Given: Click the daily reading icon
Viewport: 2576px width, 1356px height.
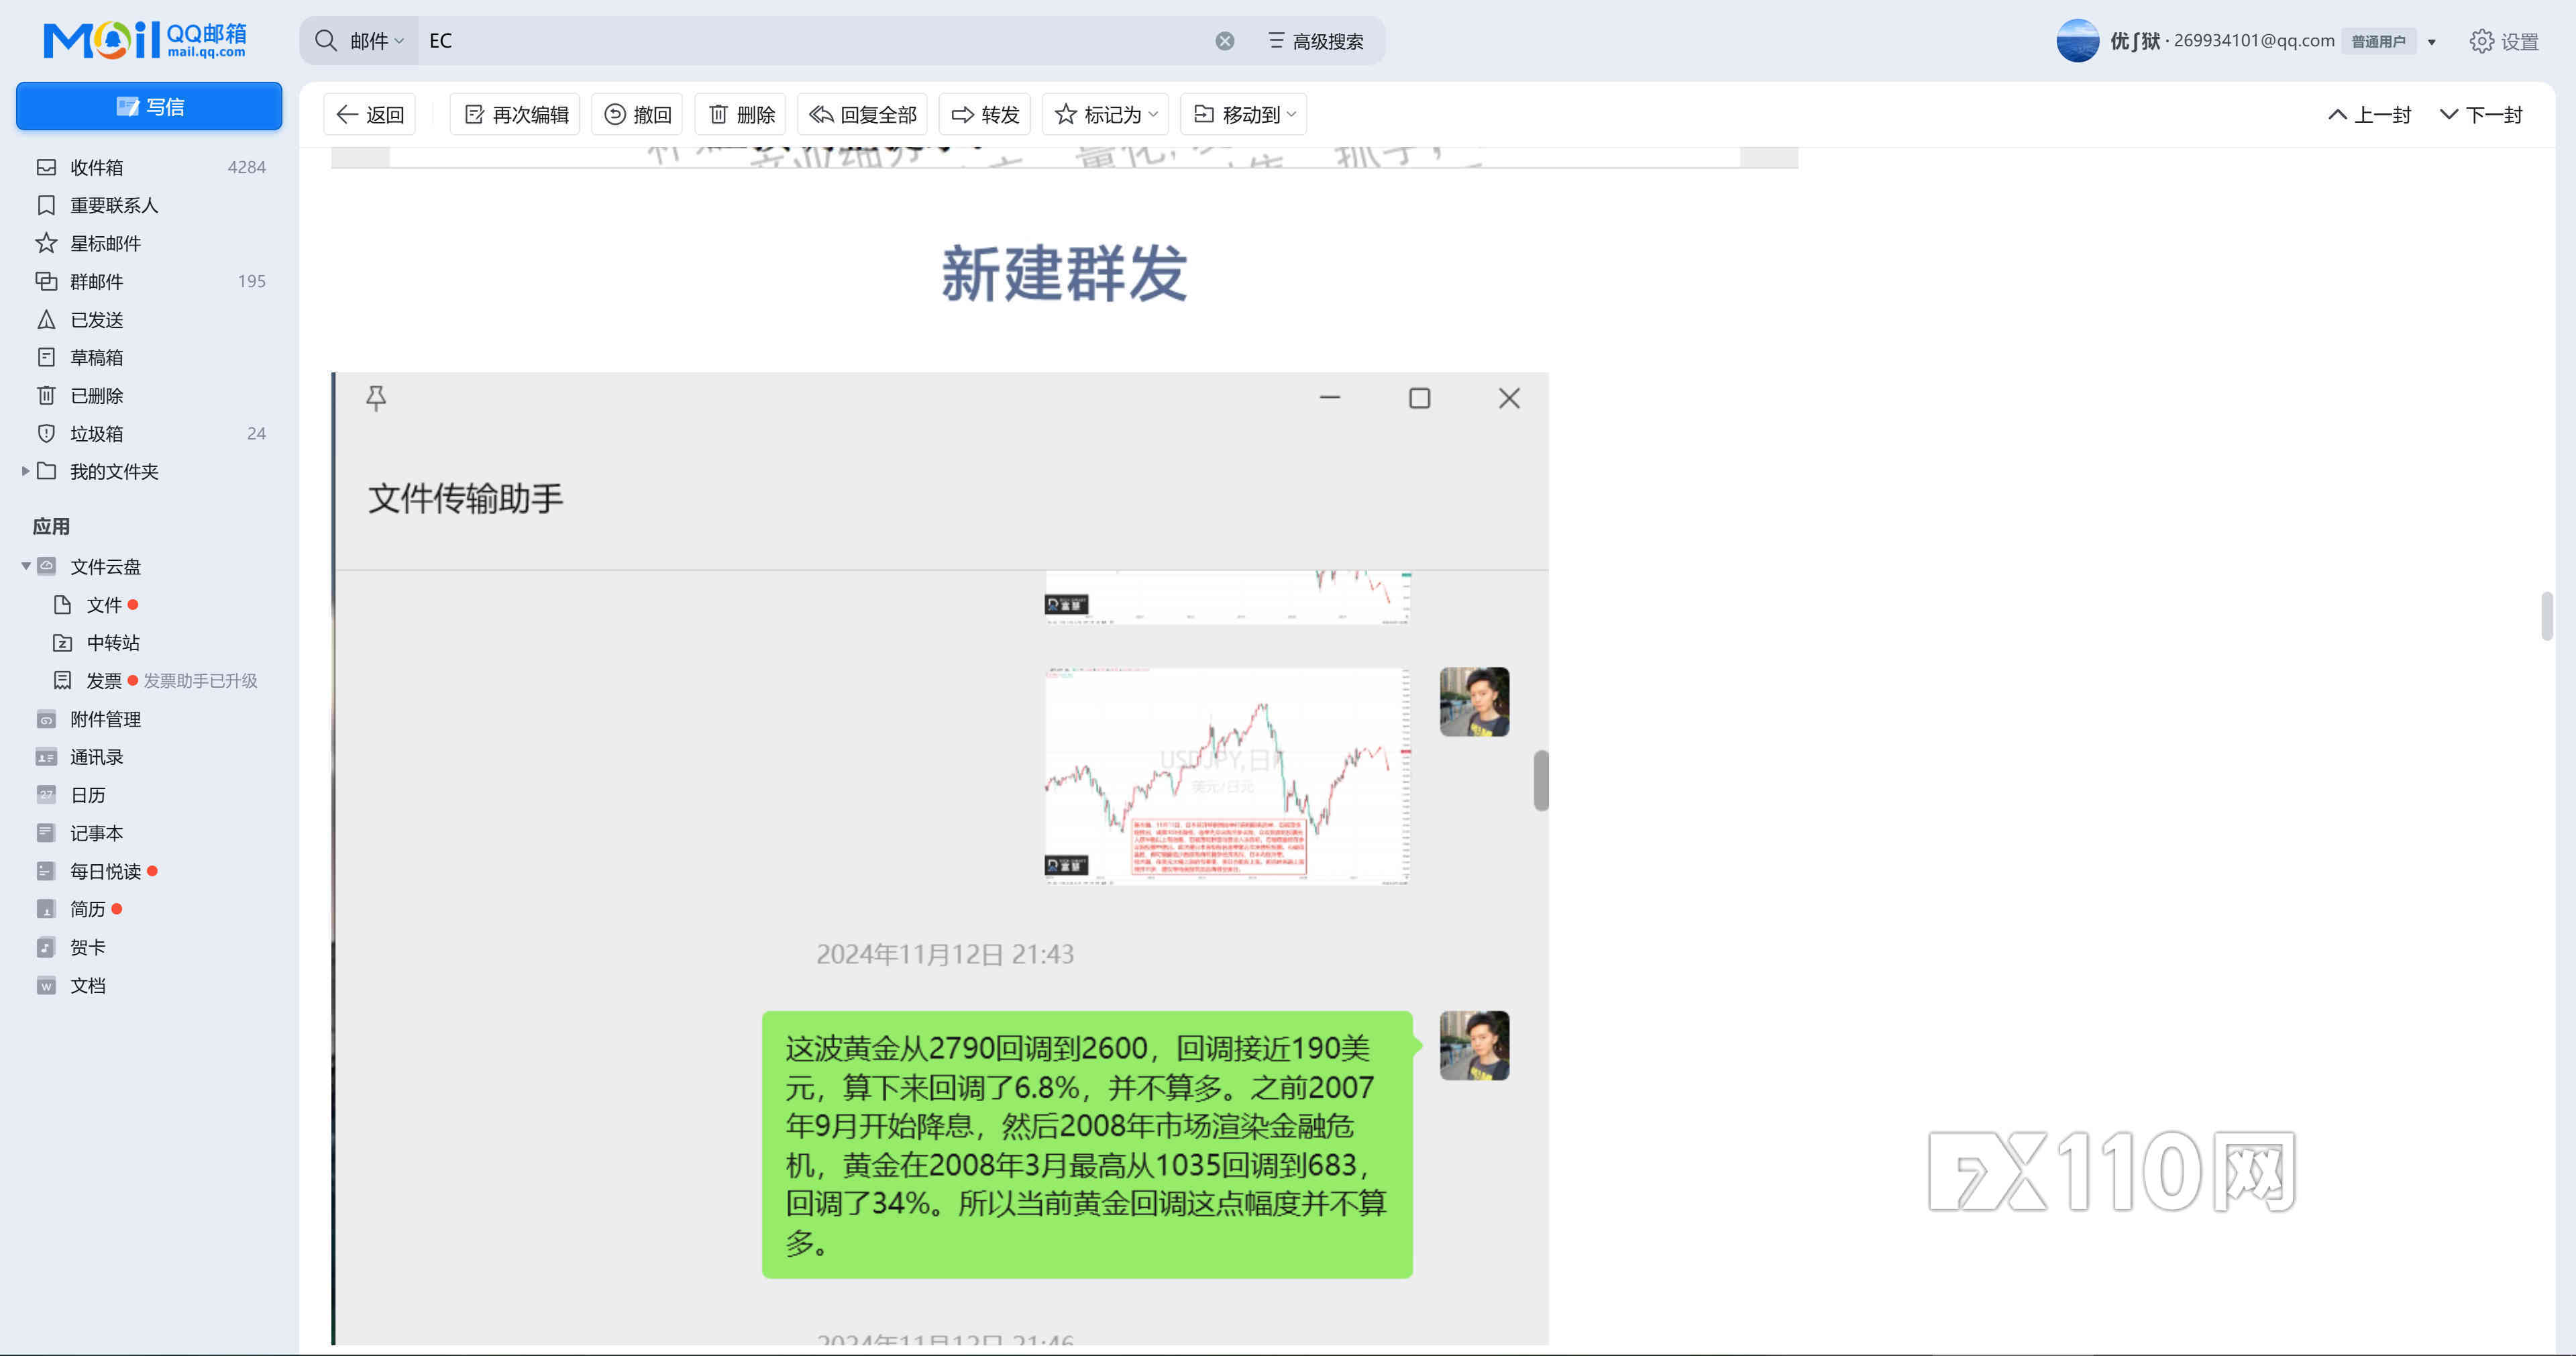Looking at the screenshot, I should click(x=46, y=871).
